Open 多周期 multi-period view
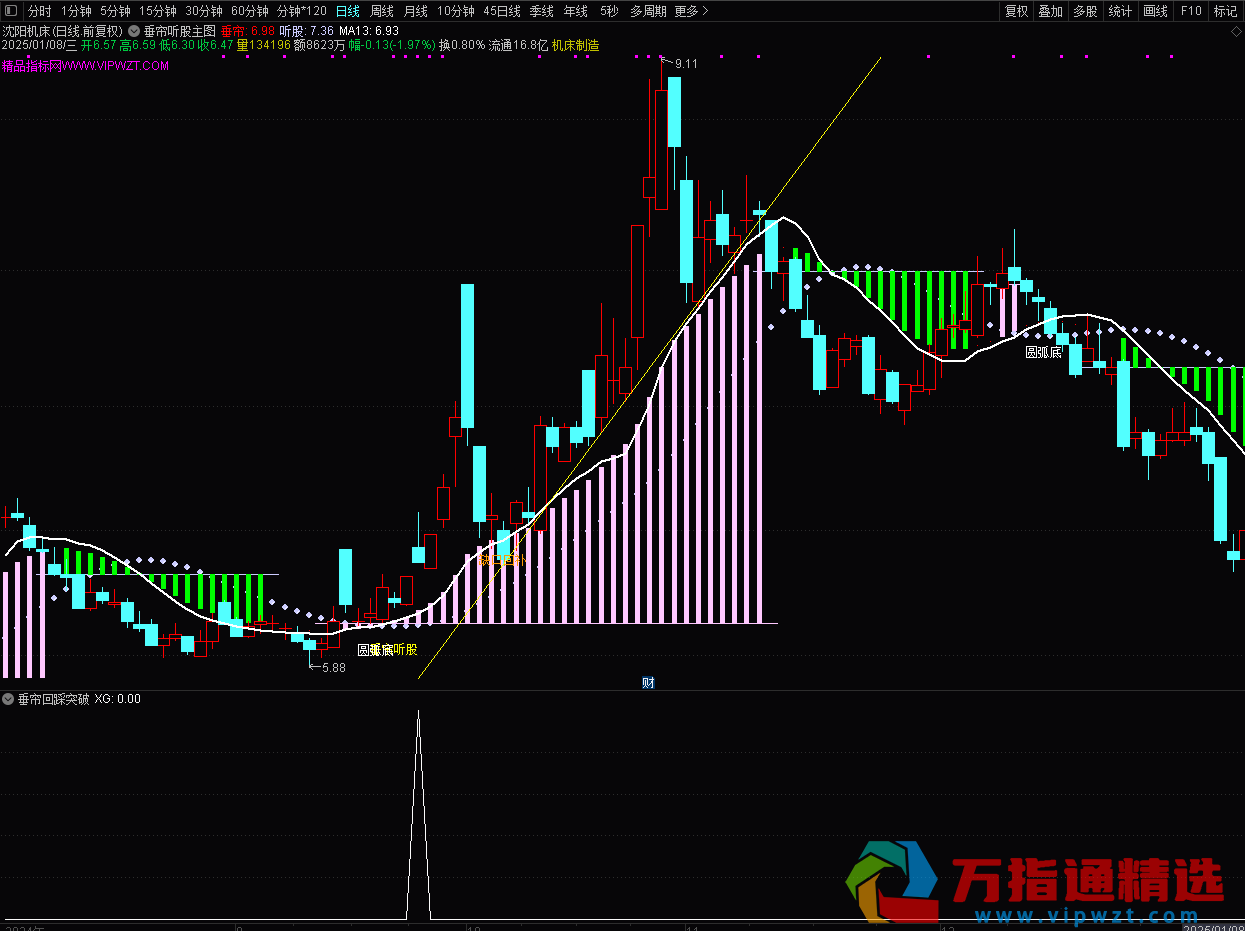Image resolution: width=1245 pixels, height=931 pixels. [x=648, y=11]
